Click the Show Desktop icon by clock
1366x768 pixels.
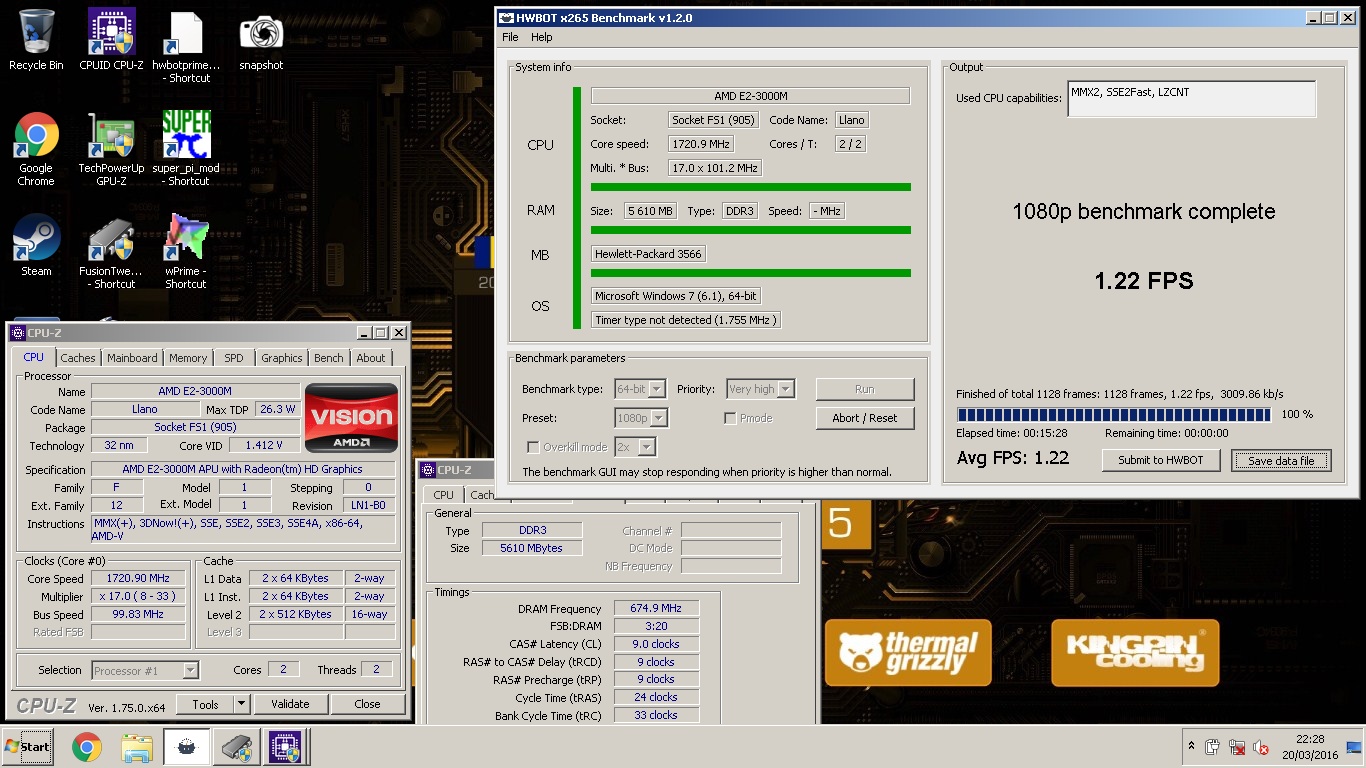(x=1354, y=747)
